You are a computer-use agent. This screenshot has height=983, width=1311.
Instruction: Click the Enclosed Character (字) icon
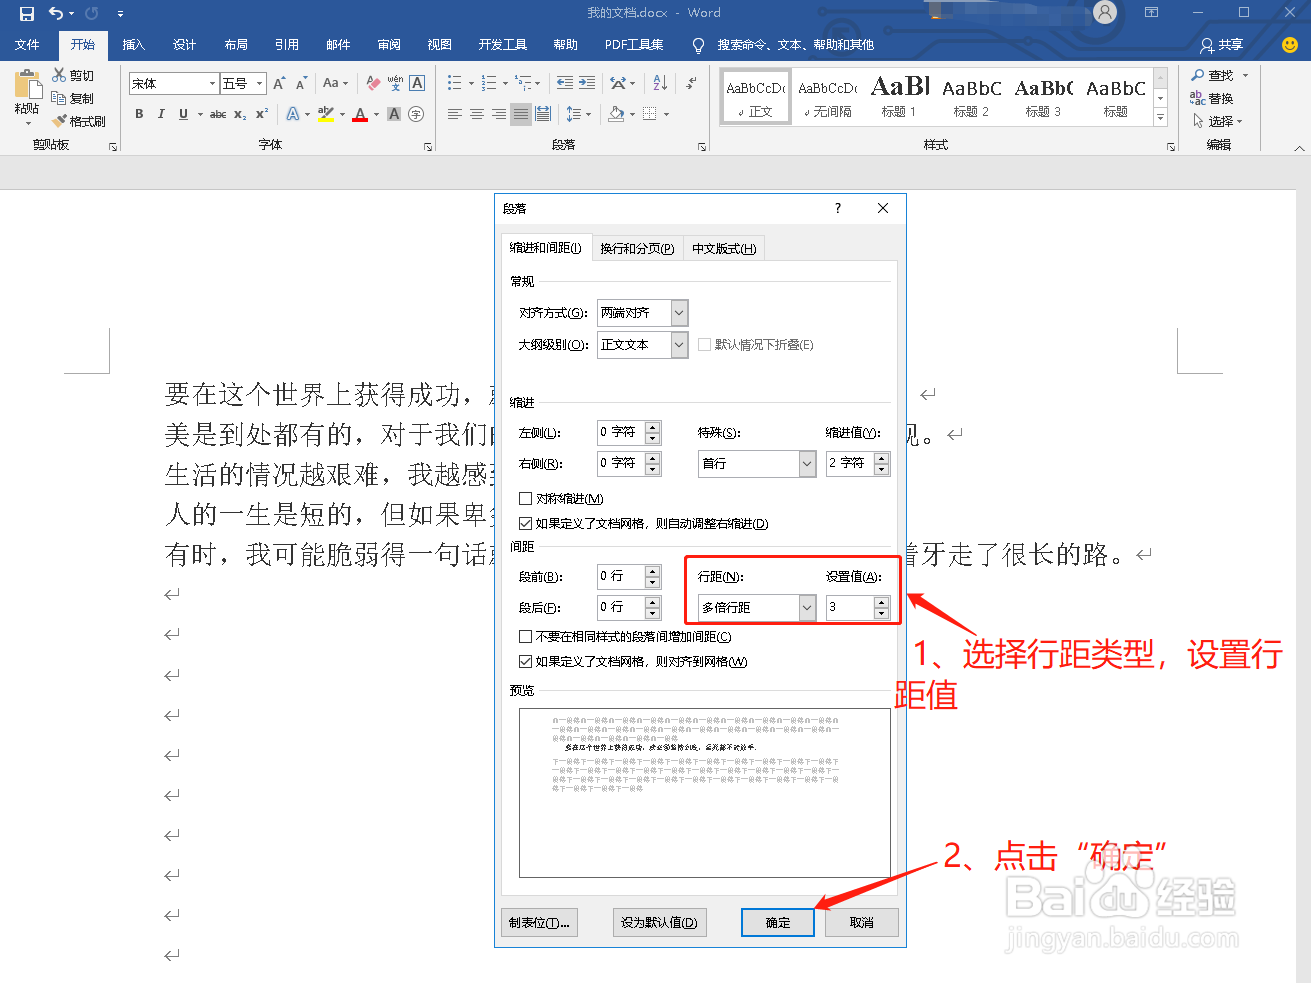click(x=416, y=114)
